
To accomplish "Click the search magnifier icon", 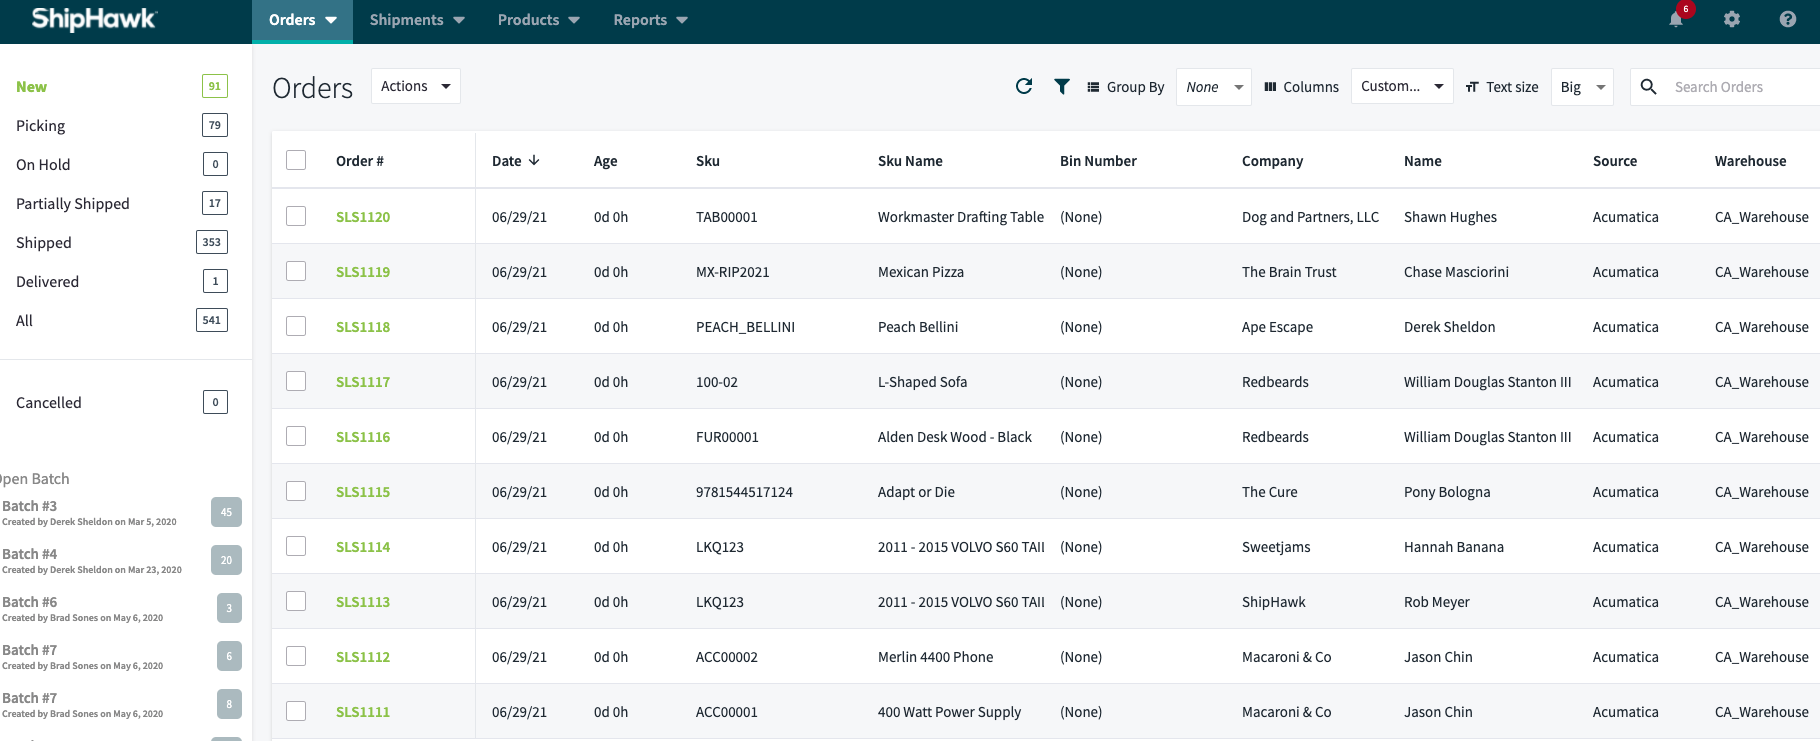I will point(1649,86).
